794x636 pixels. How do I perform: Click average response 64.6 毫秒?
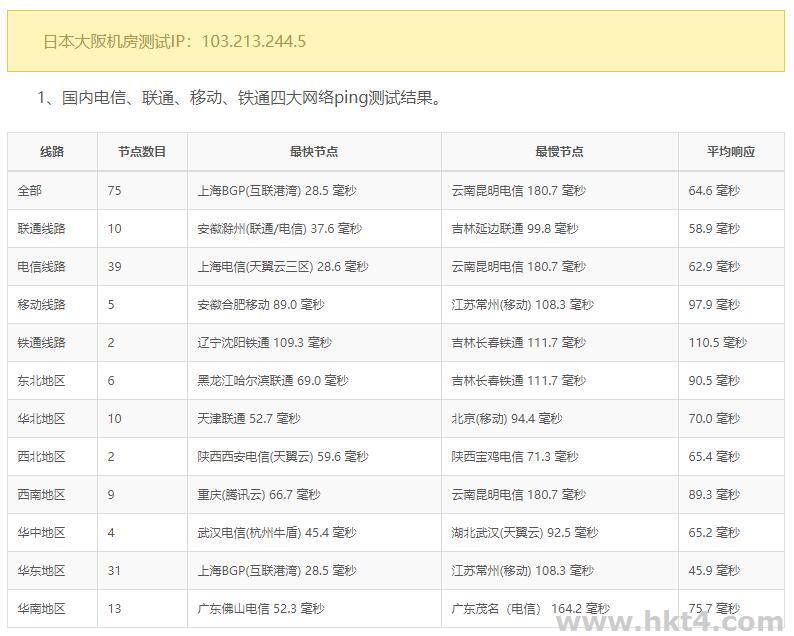(714, 190)
